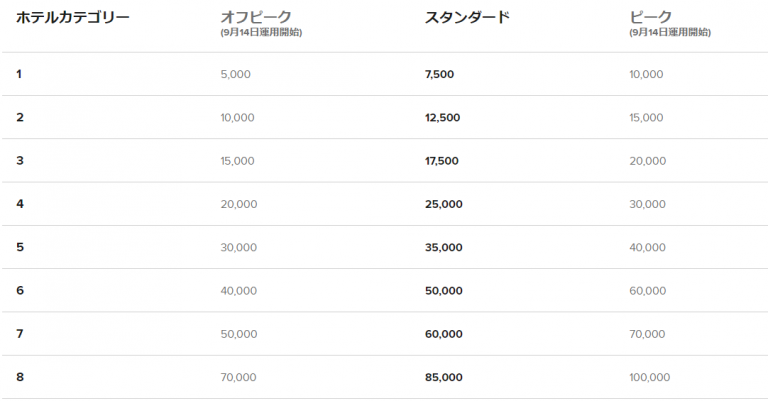Click the ホテルカテゴリー column header

tap(72, 16)
